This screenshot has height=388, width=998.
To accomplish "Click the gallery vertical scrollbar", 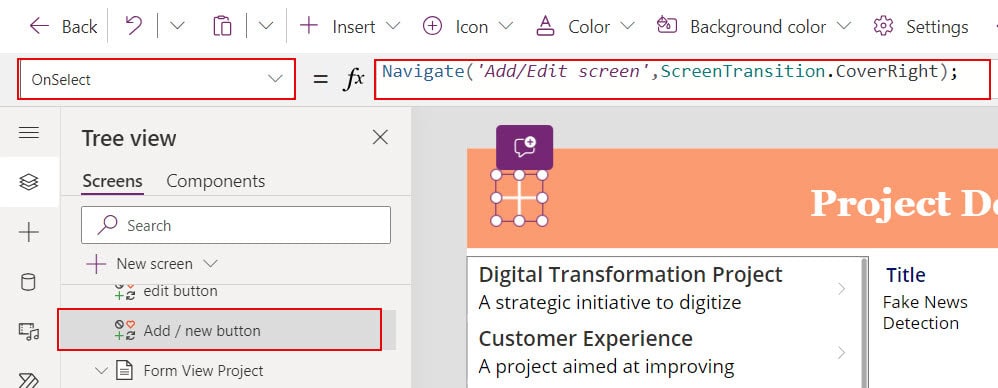I will click(864, 321).
